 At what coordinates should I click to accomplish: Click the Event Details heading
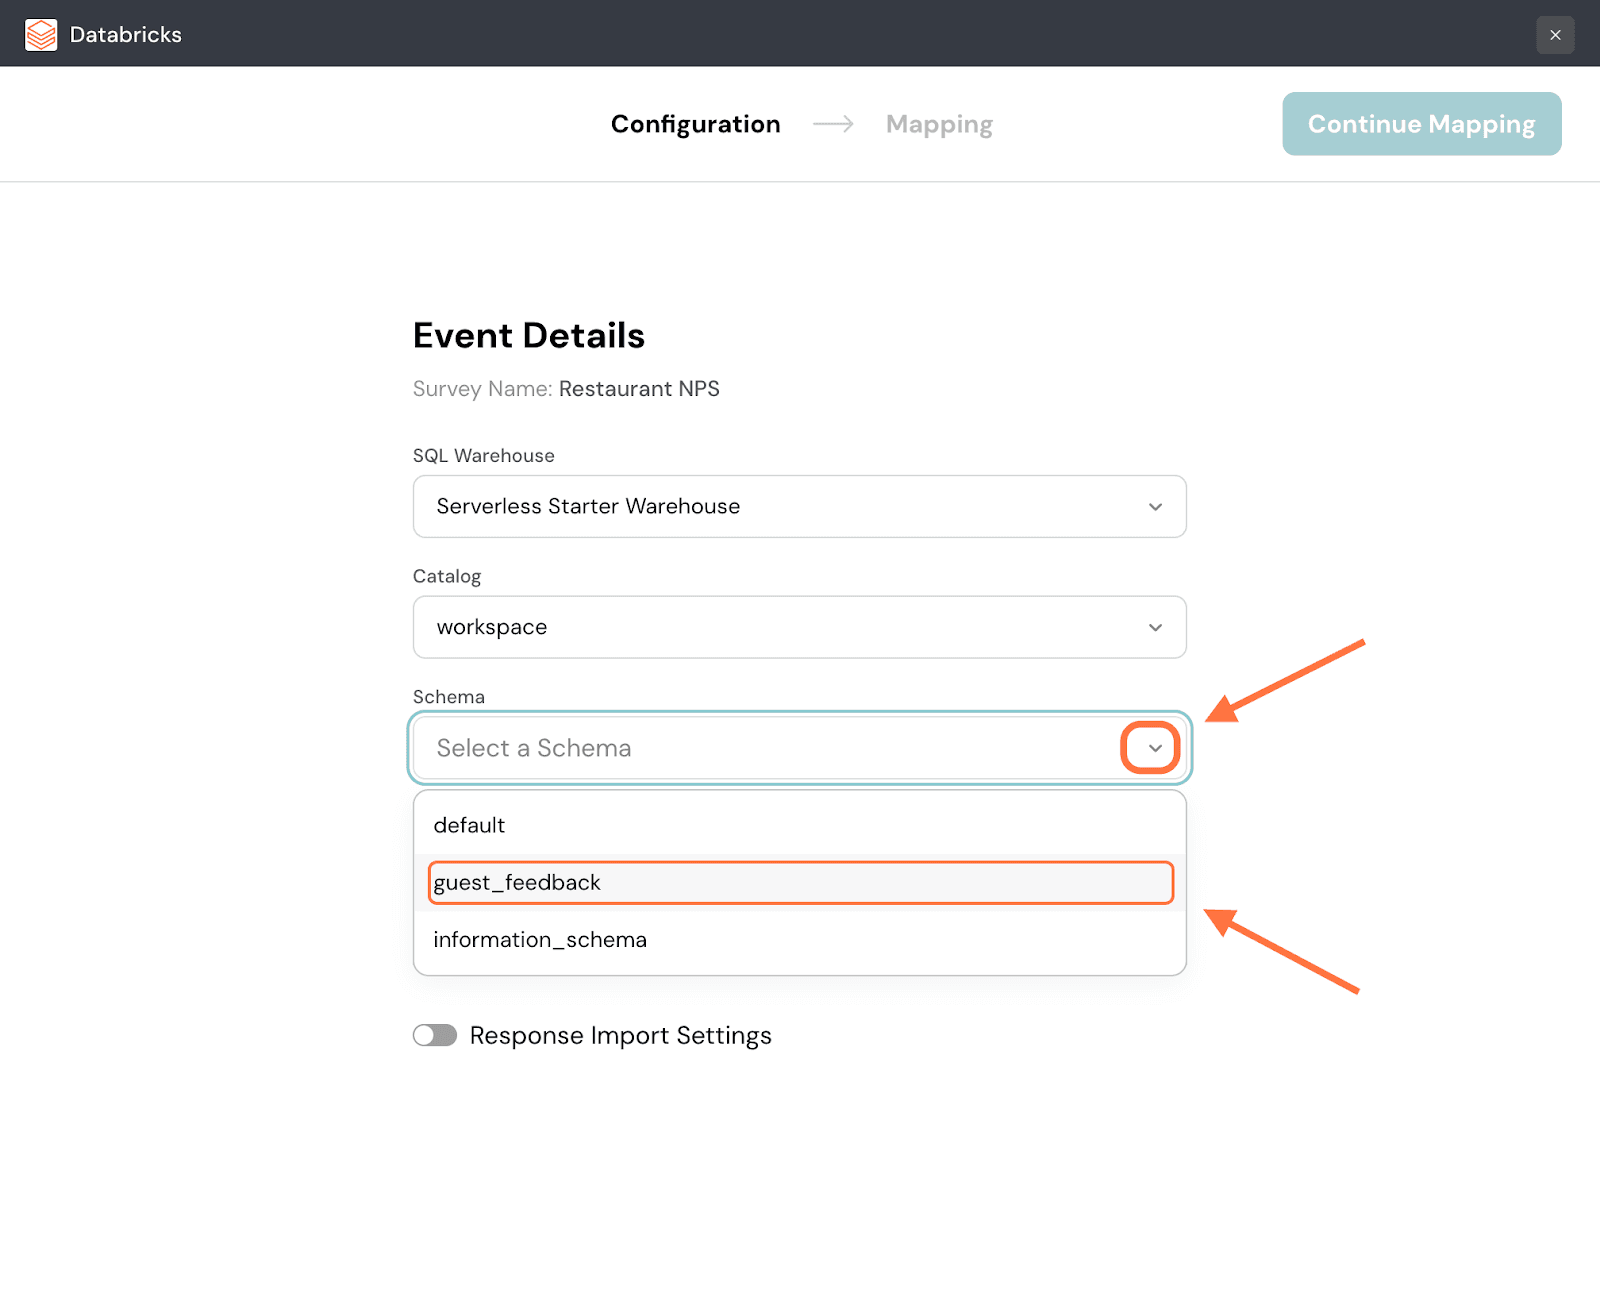[x=528, y=336]
